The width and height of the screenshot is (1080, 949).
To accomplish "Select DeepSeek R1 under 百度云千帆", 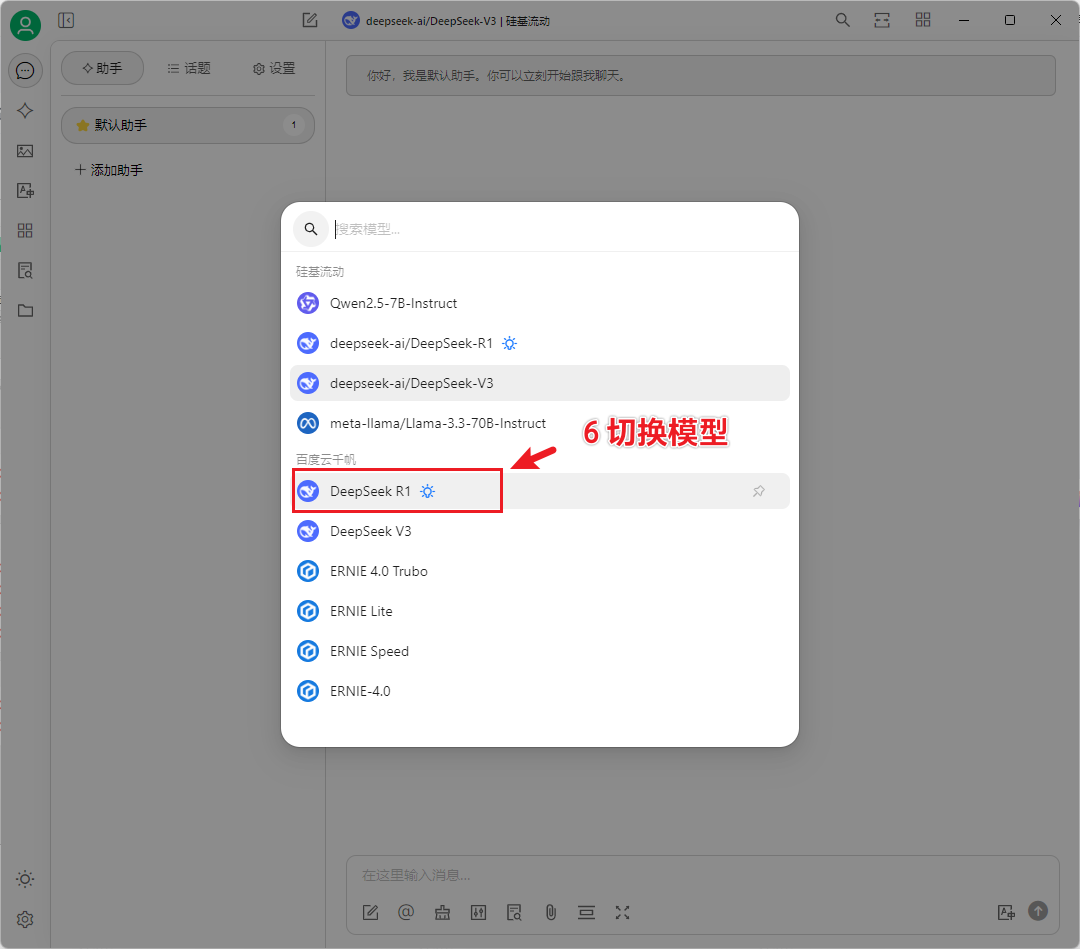I will 540,491.
